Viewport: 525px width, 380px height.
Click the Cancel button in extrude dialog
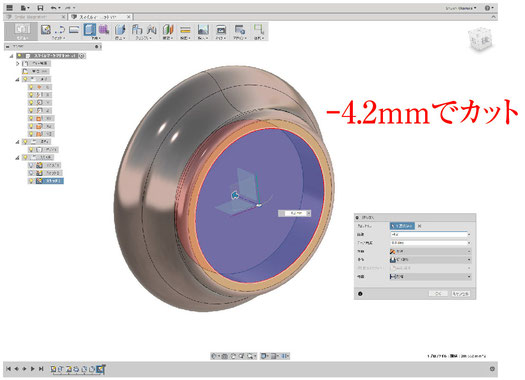[461, 294]
